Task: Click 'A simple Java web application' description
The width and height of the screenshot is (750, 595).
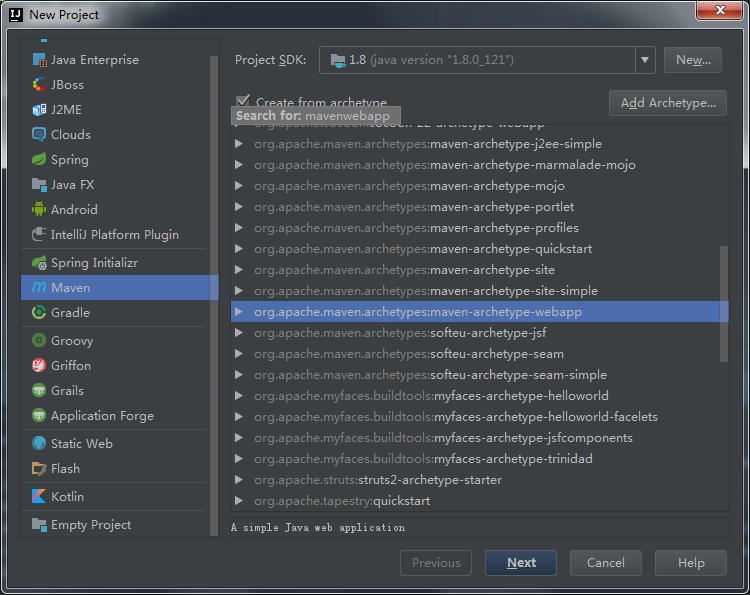Action: coord(318,528)
